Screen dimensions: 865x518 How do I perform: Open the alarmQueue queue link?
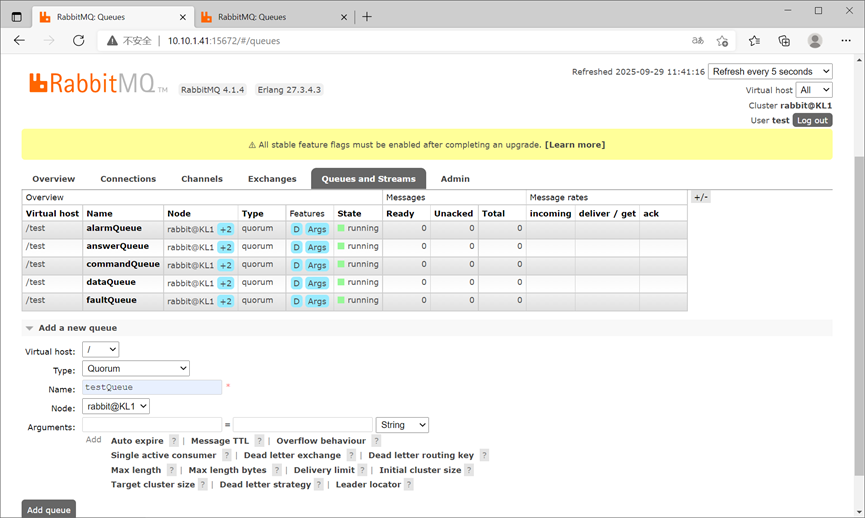click(x=114, y=228)
